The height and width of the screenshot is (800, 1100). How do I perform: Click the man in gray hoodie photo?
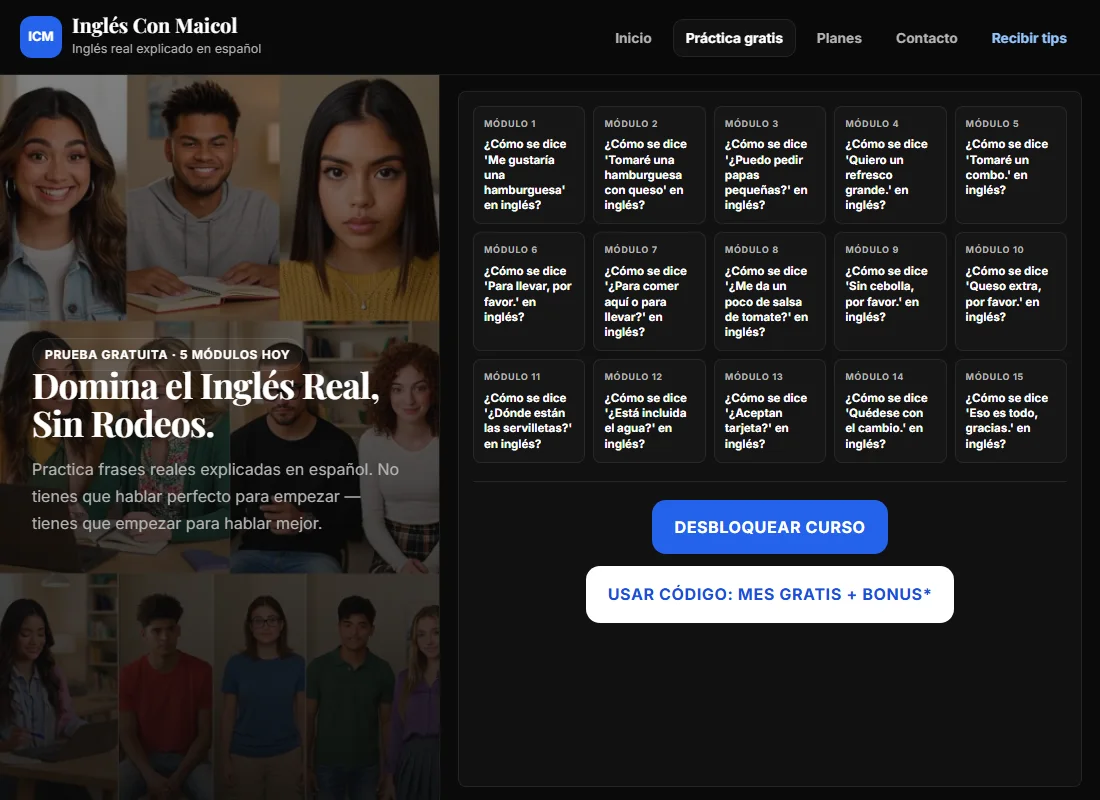click(x=203, y=198)
